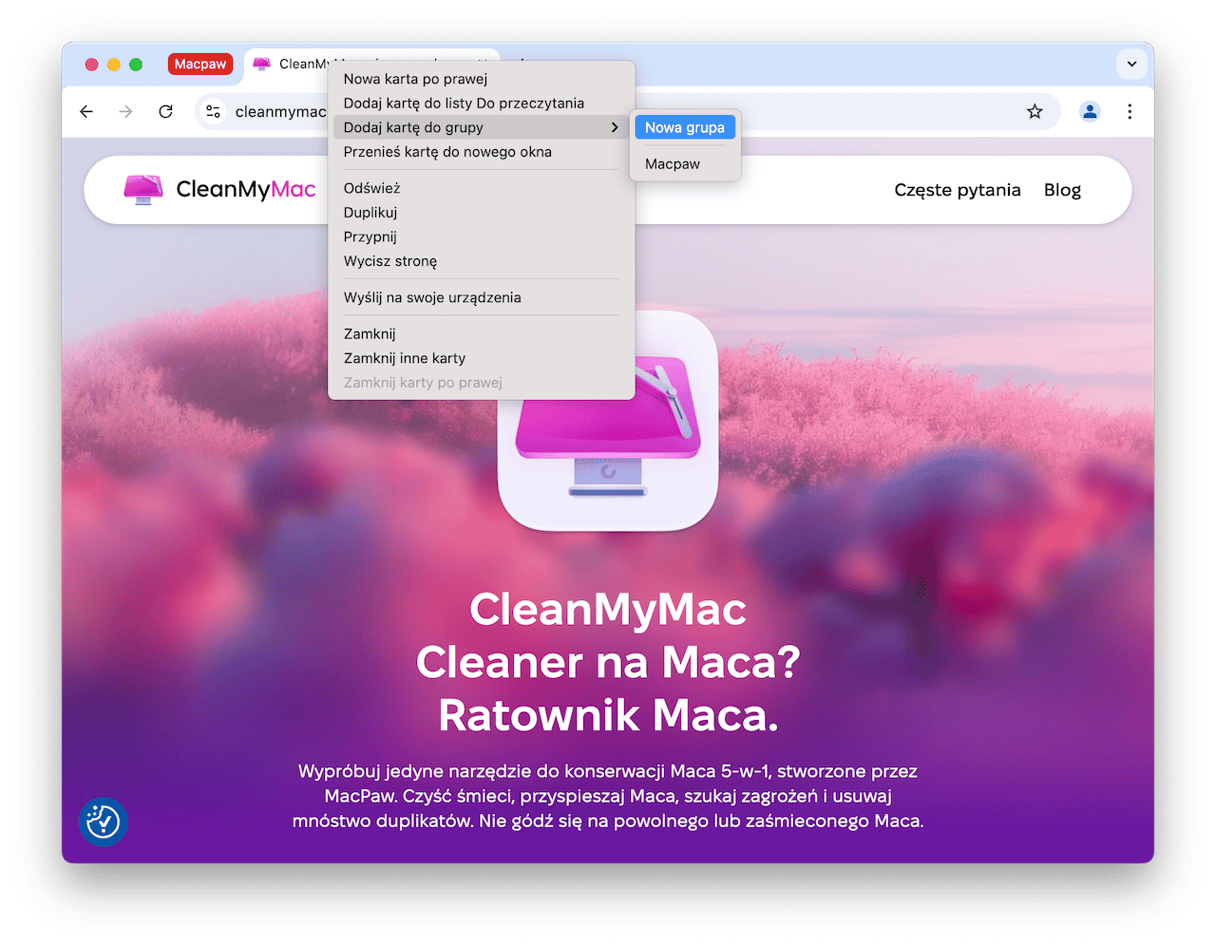Select 'Dodaj kartę do listy Do przeczytania'
Image resolution: width=1216 pixels, height=945 pixels.
pyautogui.click(x=482, y=103)
